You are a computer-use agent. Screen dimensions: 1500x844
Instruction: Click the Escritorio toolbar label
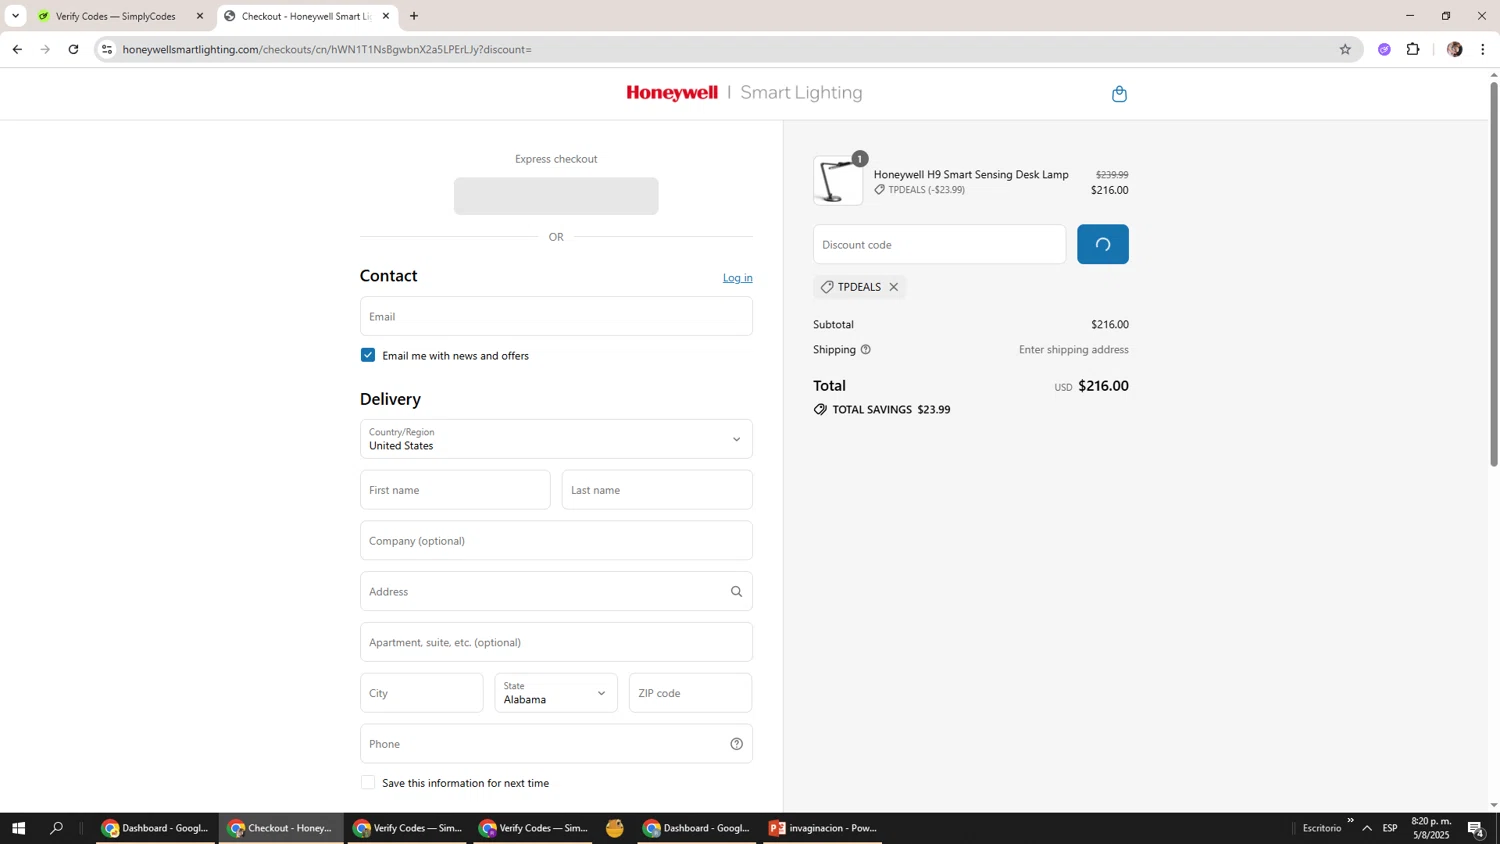pyautogui.click(x=1322, y=828)
